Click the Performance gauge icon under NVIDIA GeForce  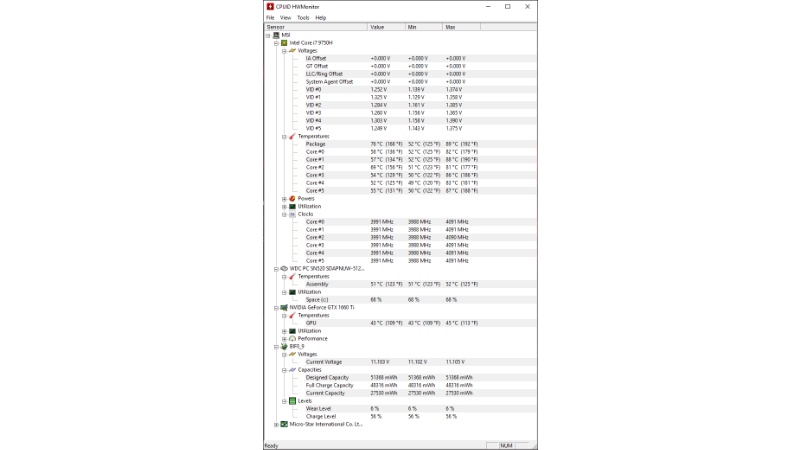(x=292, y=338)
